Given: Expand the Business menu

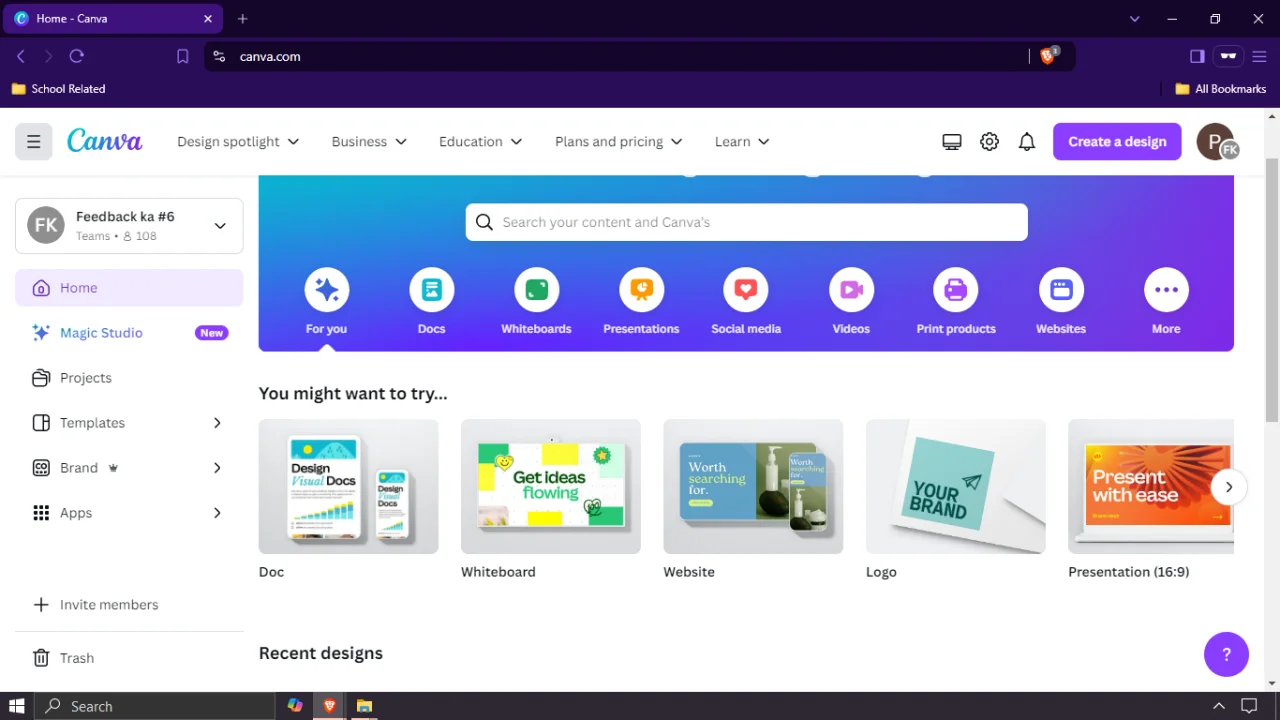Looking at the screenshot, I should point(369,142).
